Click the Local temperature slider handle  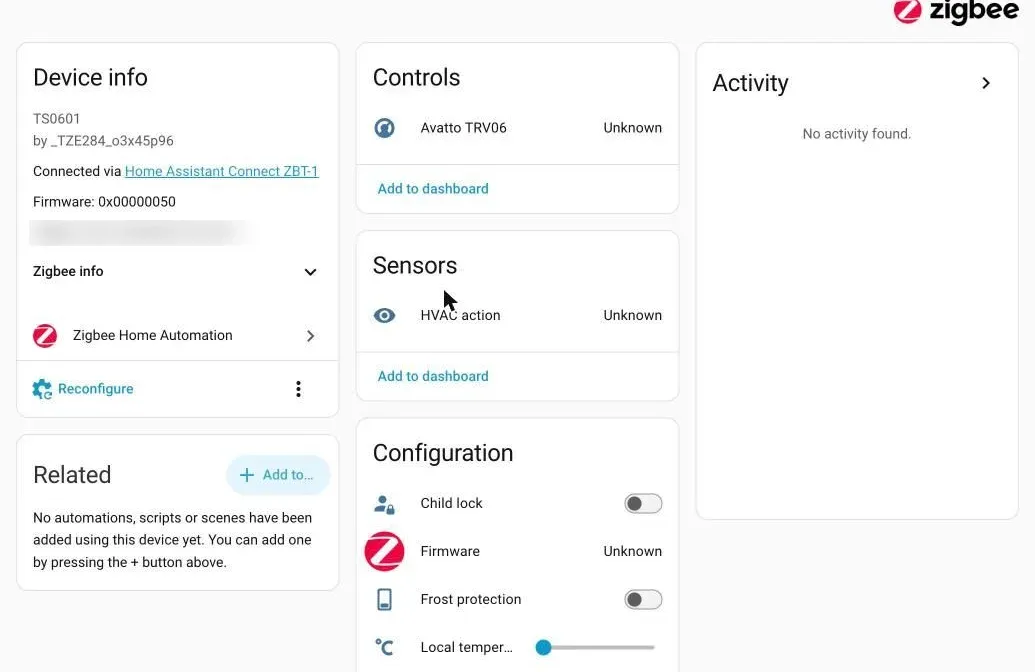tap(543, 648)
